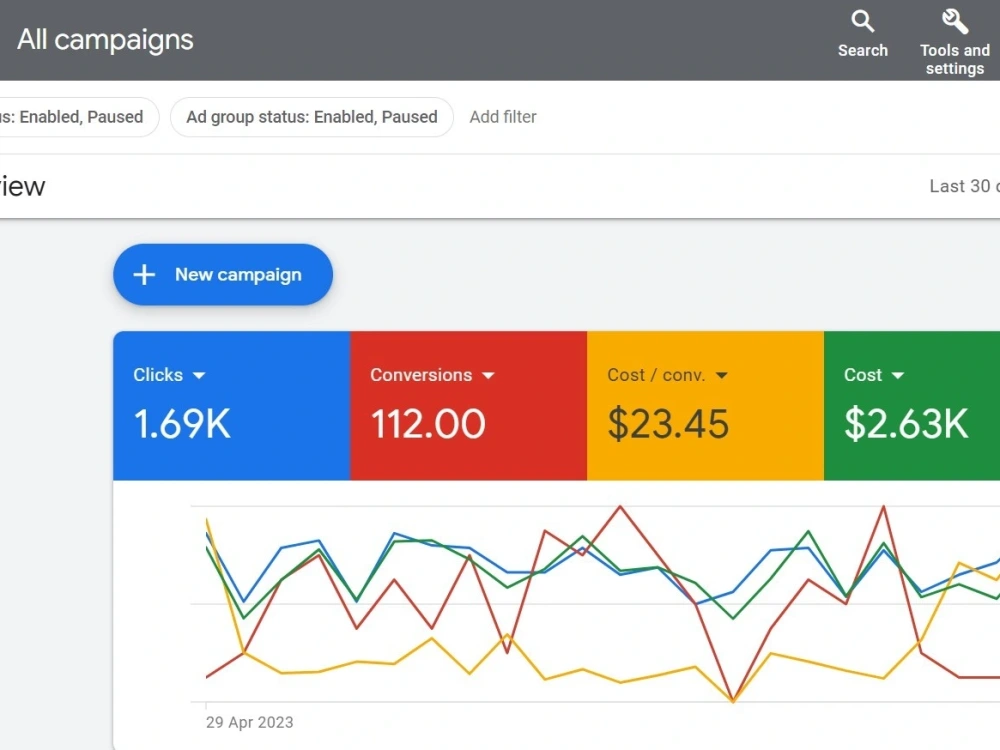Click the Add filter field
The image size is (1000, 750).
503,117
